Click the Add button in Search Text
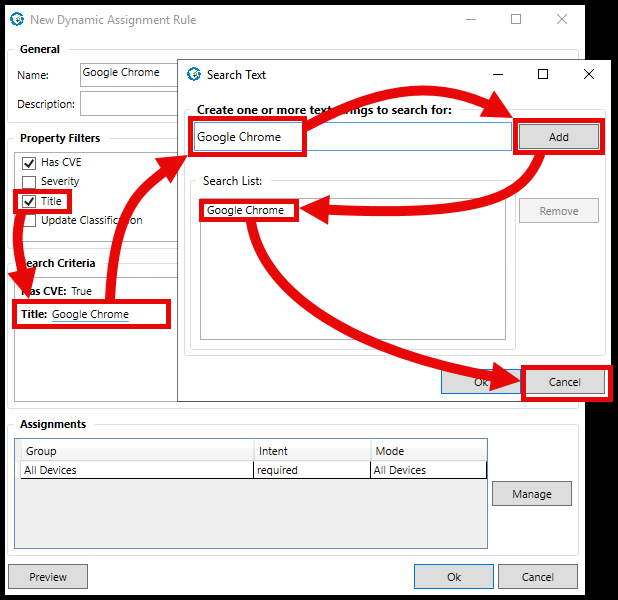The image size is (618, 600). [558, 137]
